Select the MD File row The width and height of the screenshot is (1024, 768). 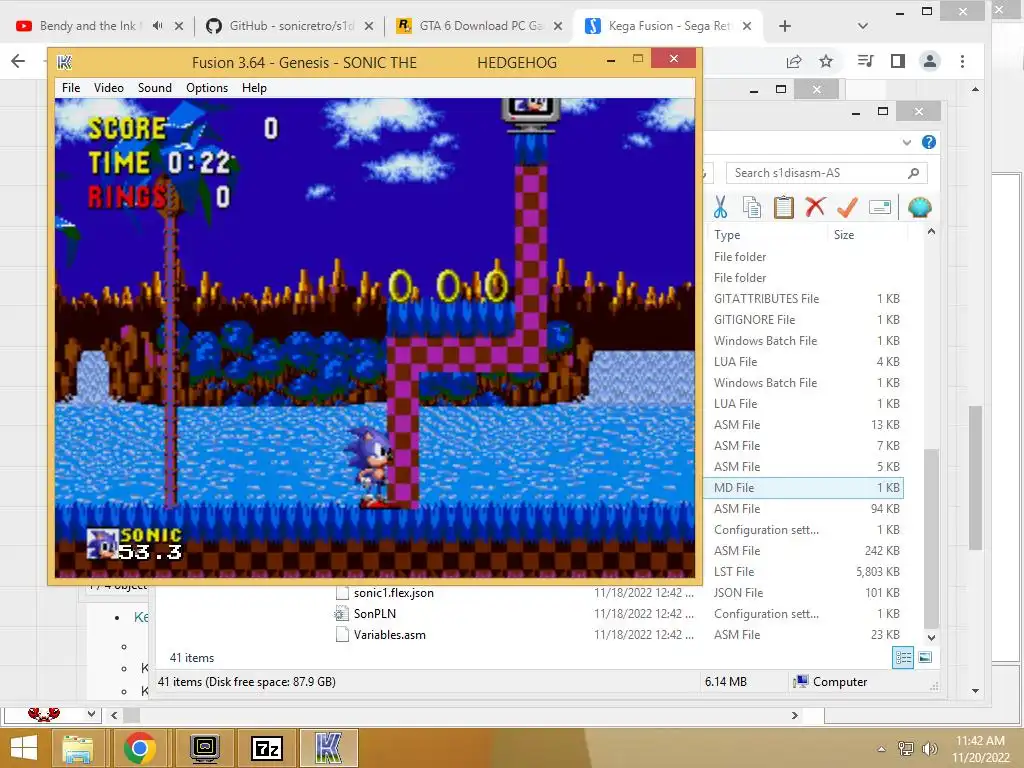click(x=804, y=488)
